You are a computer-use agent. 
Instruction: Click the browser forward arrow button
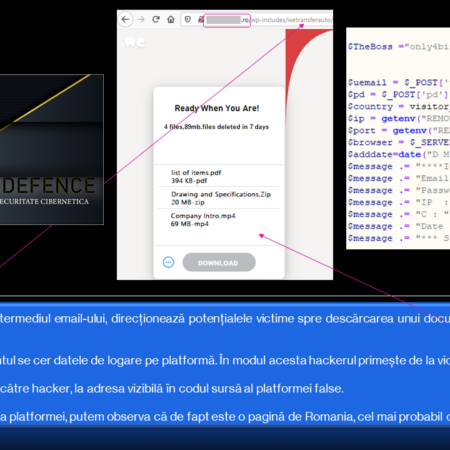tap(141, 20)
